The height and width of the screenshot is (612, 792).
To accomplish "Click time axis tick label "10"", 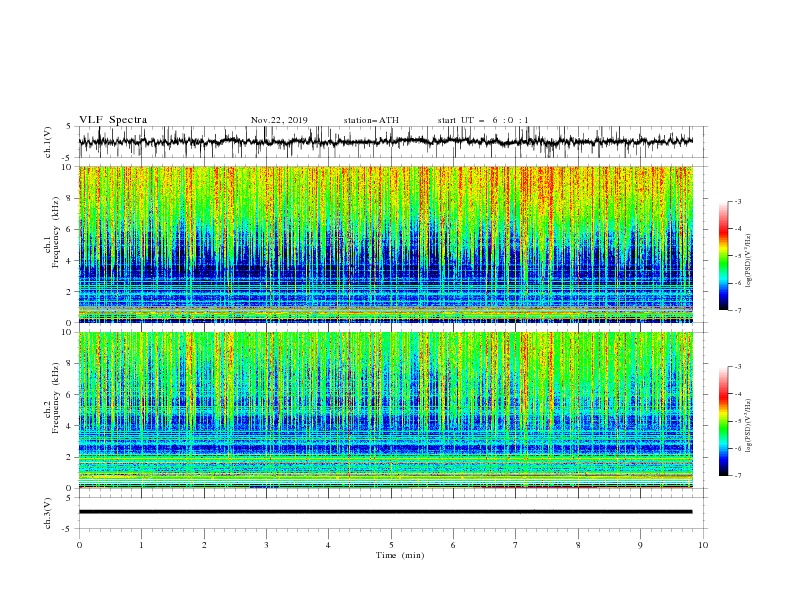I will pos(703,545).
